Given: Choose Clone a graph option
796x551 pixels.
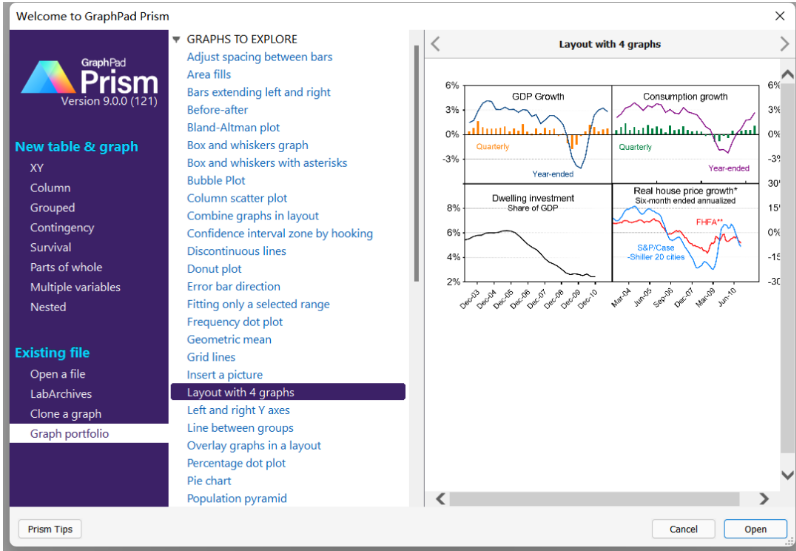Looking at the screenshot, I should (65, 414).
